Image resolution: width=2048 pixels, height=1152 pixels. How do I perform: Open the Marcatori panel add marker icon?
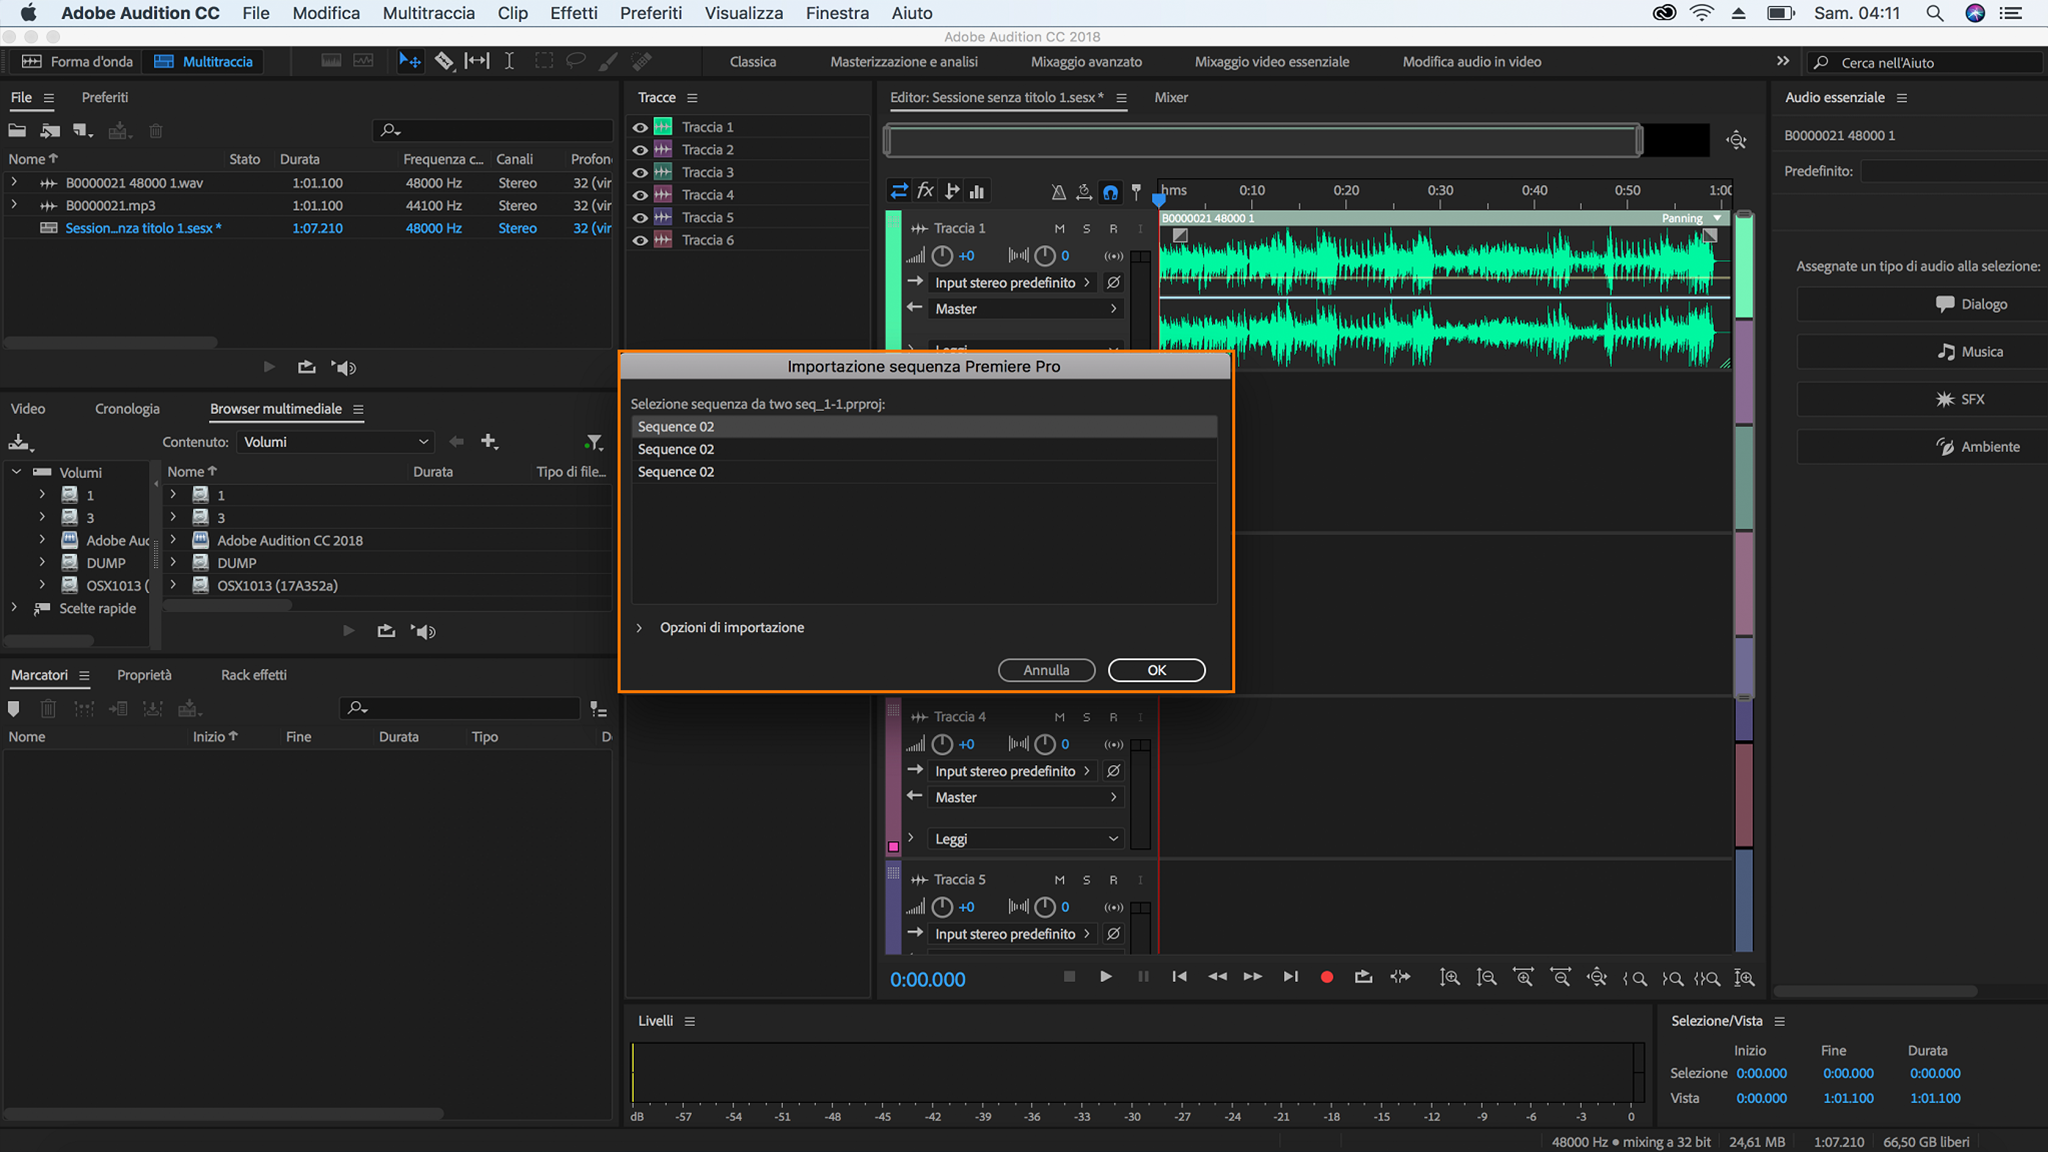coord(13,708)
